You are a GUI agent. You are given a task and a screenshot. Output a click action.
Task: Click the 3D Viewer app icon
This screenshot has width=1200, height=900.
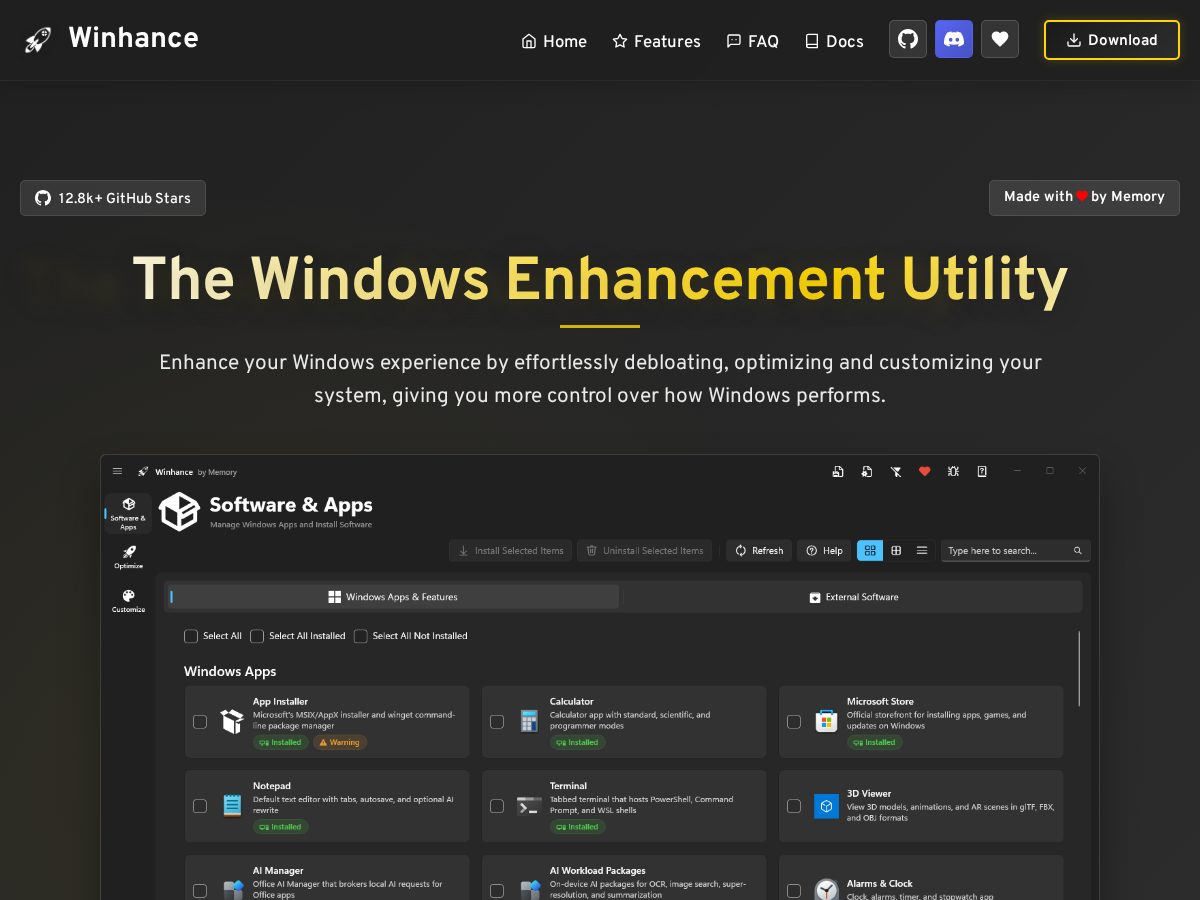coord(826,805)
